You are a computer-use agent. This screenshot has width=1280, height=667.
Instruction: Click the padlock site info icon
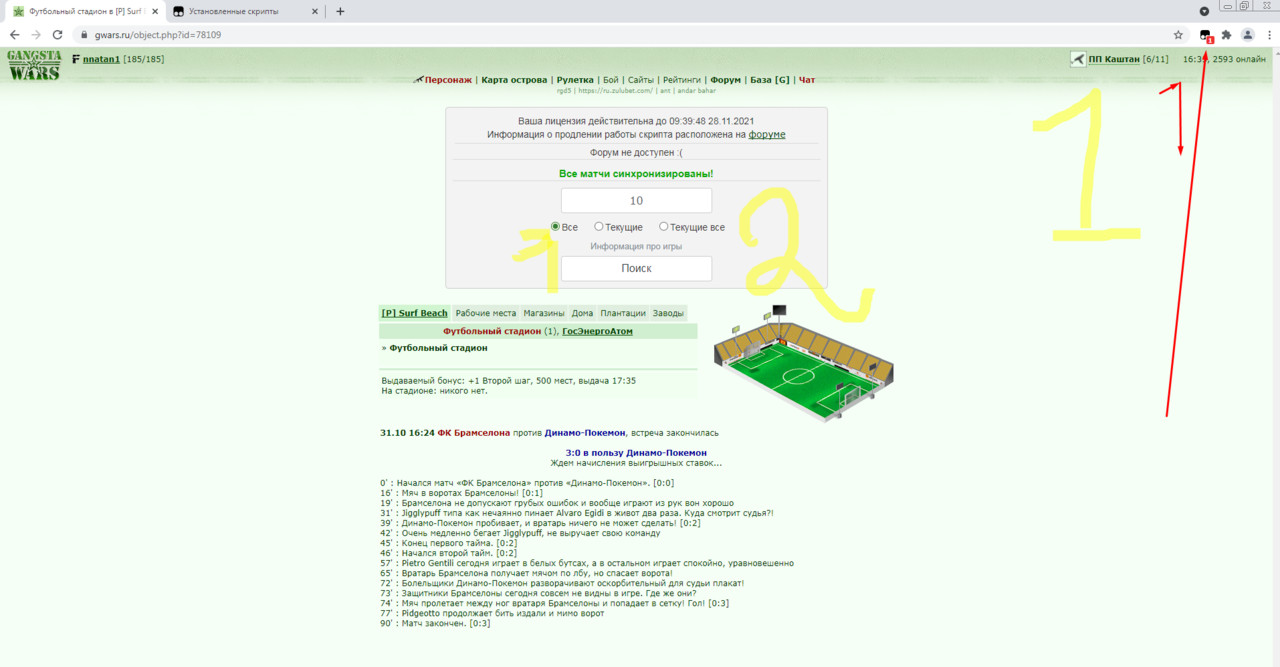(84, 35)
